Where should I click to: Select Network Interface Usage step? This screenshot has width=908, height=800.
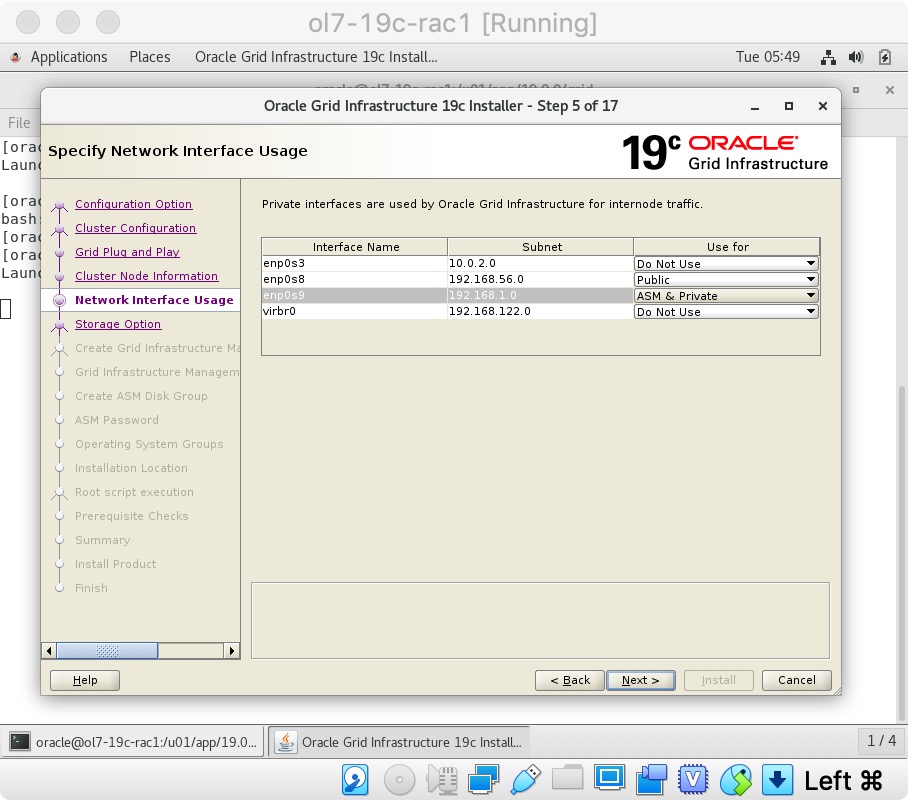(154, 299)
